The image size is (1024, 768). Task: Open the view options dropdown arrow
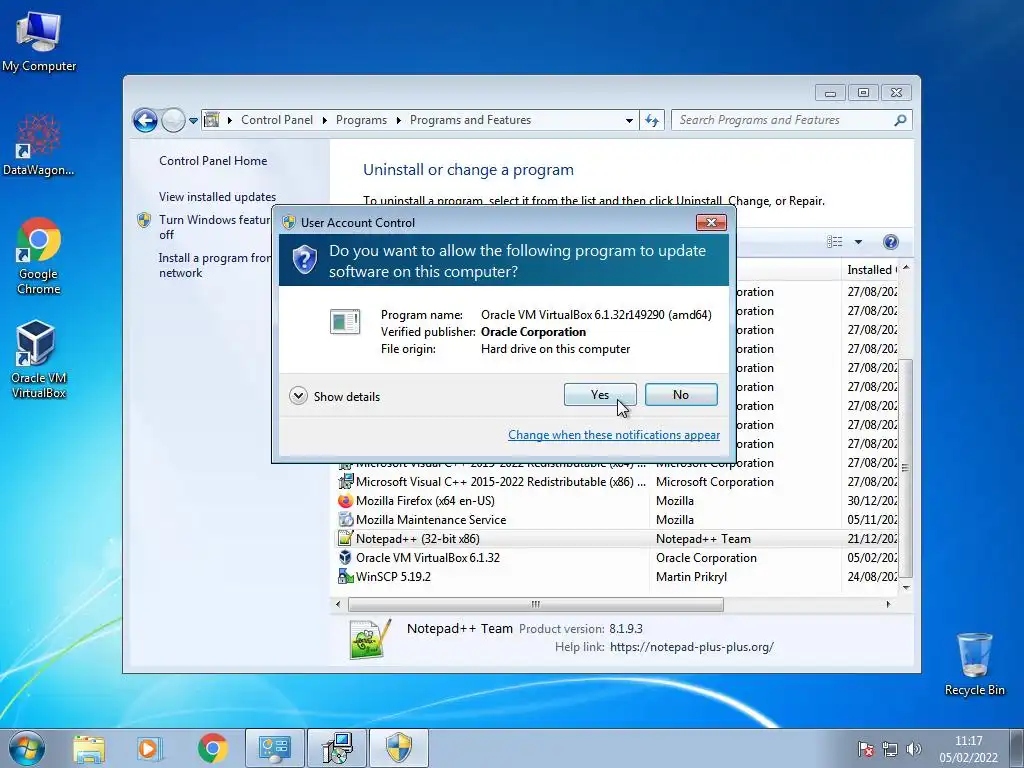858,242
